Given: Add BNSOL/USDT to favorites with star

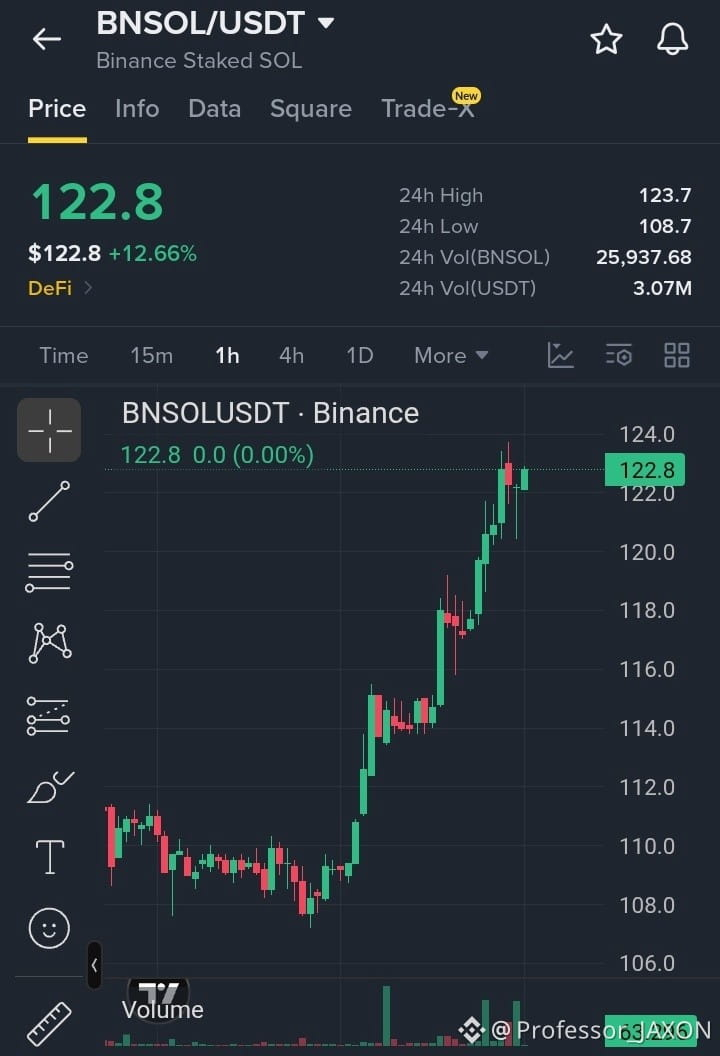Looking at the screenshot, I should pyautogui.click(x=606, y=39).
